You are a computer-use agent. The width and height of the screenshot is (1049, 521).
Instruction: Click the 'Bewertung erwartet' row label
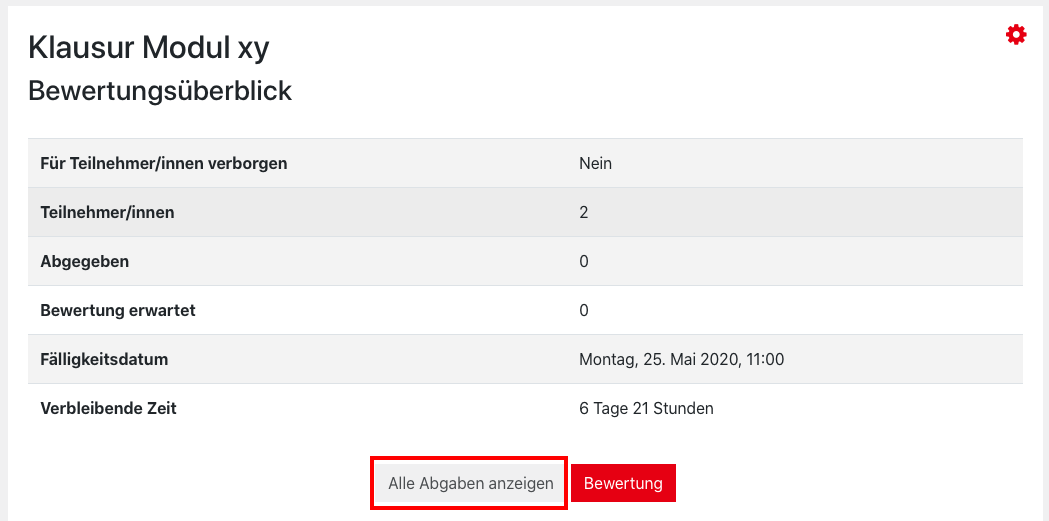coord(118,310)
